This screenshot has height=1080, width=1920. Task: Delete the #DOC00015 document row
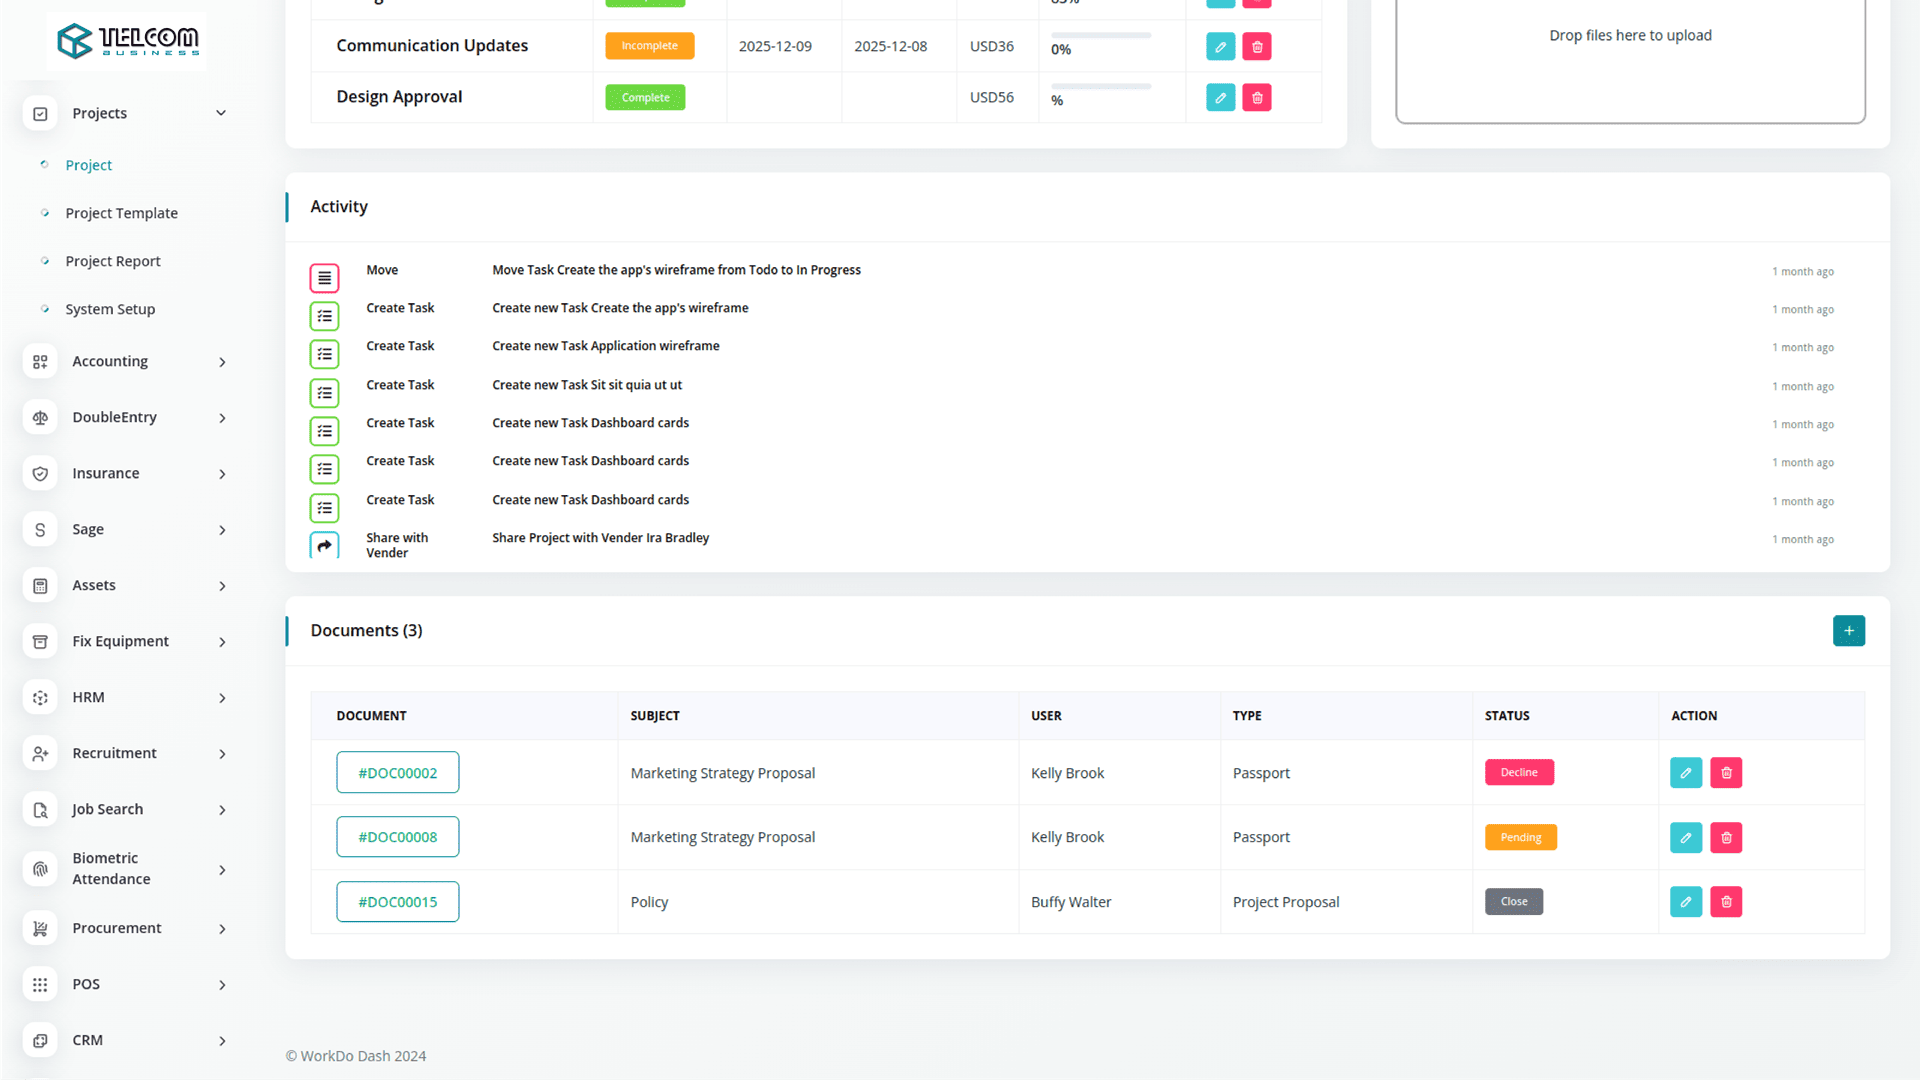1726,902
